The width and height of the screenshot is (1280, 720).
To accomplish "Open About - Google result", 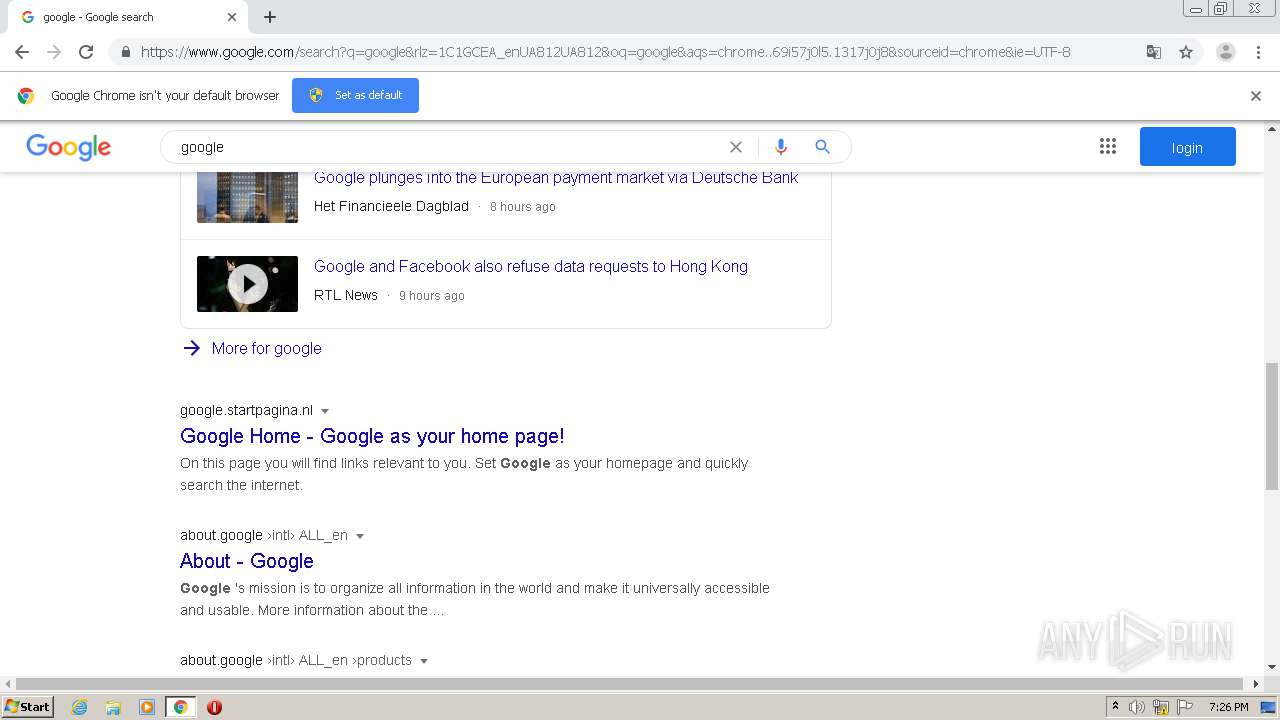I will [247, 561].
